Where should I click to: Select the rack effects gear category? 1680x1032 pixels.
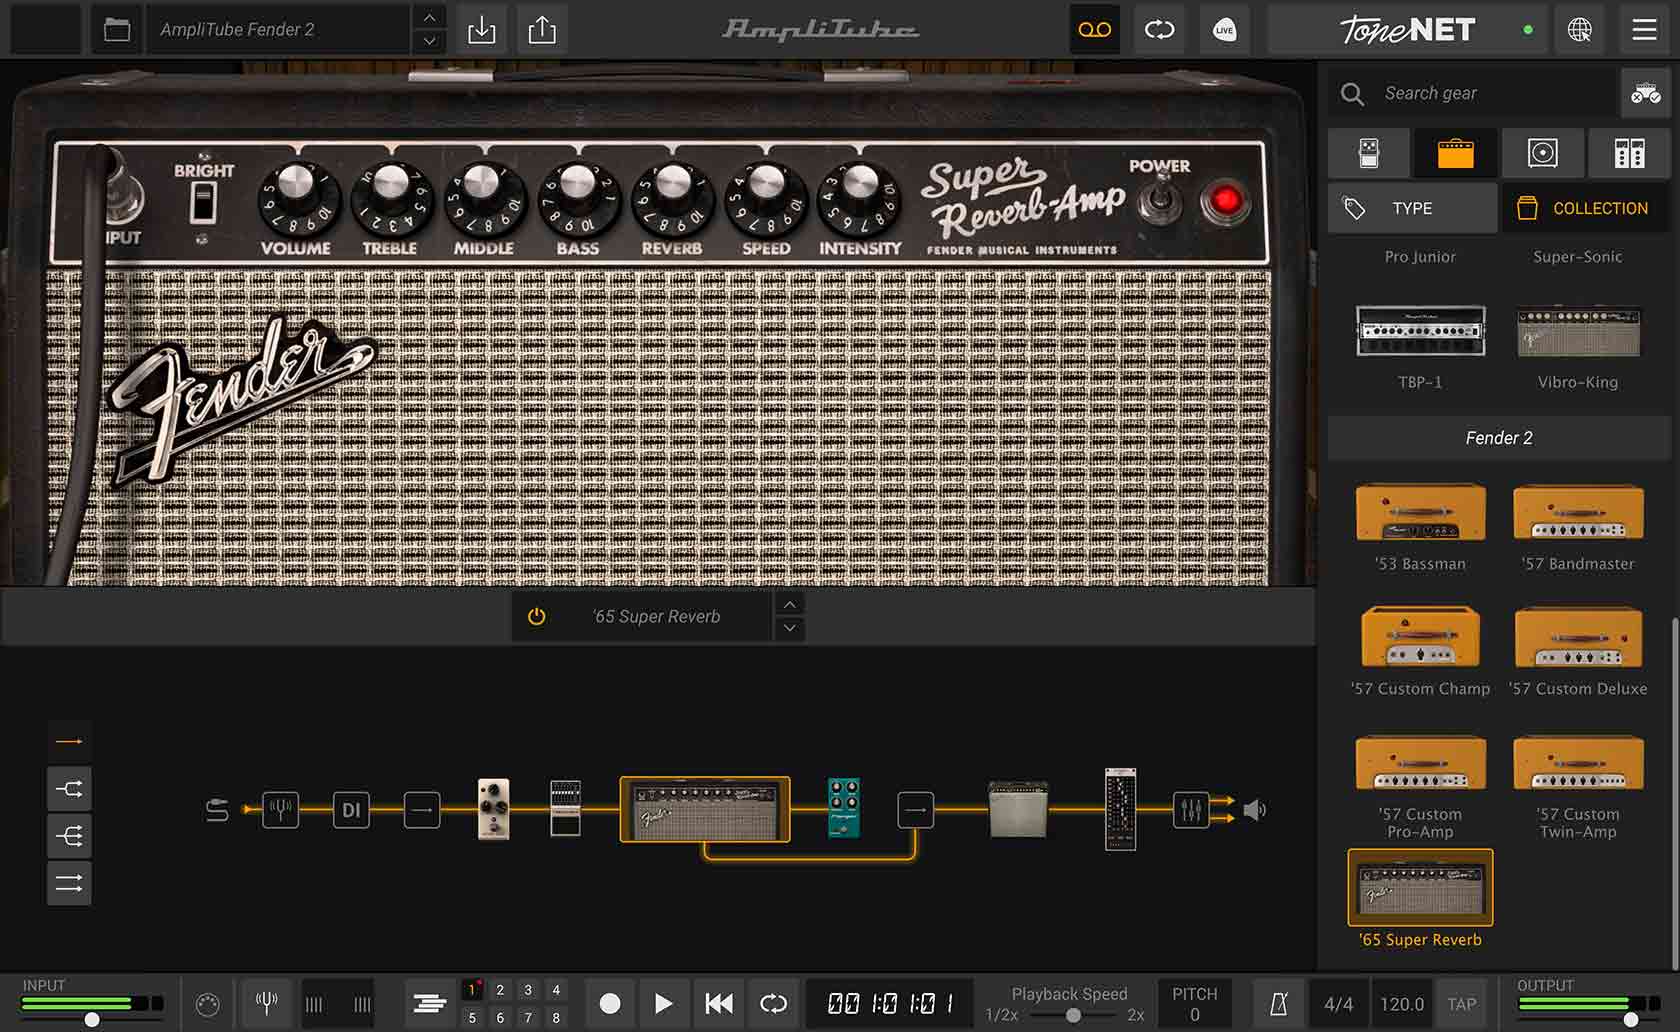(x=1629, y=153)
